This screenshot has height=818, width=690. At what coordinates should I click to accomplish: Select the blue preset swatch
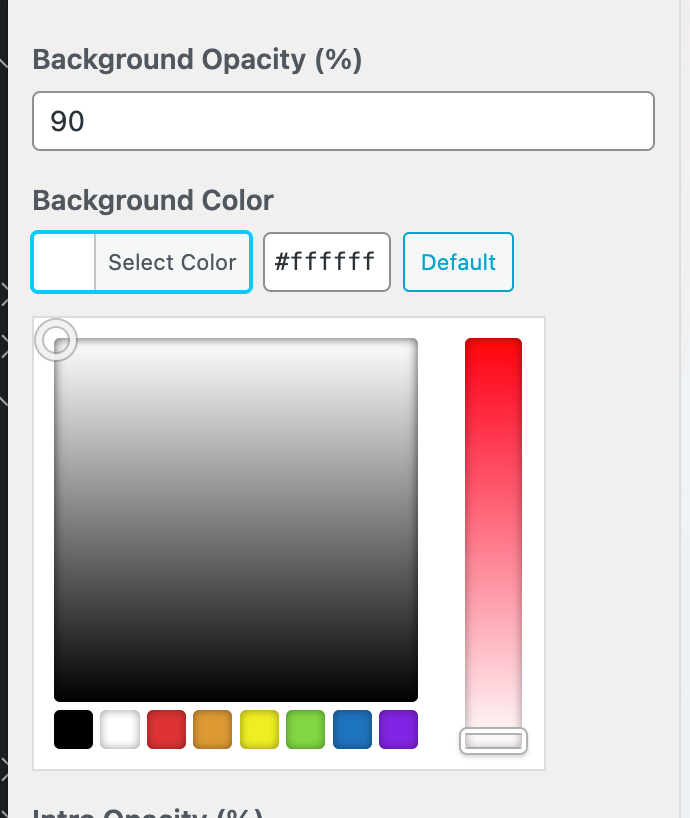pos(352,729)
